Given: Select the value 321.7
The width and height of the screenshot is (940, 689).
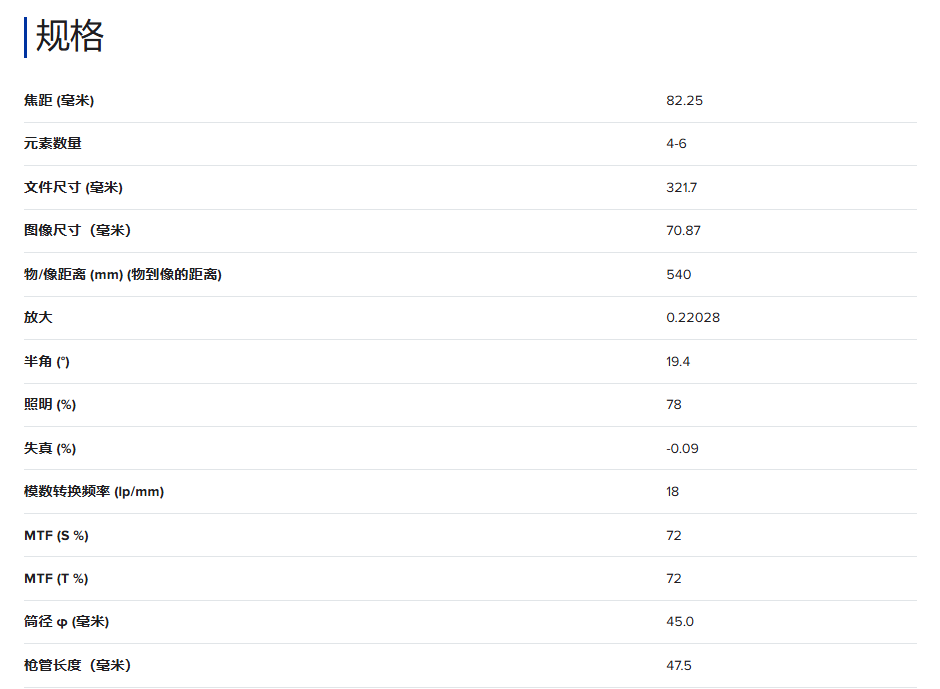Looking at the screenshot, I should 682,187.
